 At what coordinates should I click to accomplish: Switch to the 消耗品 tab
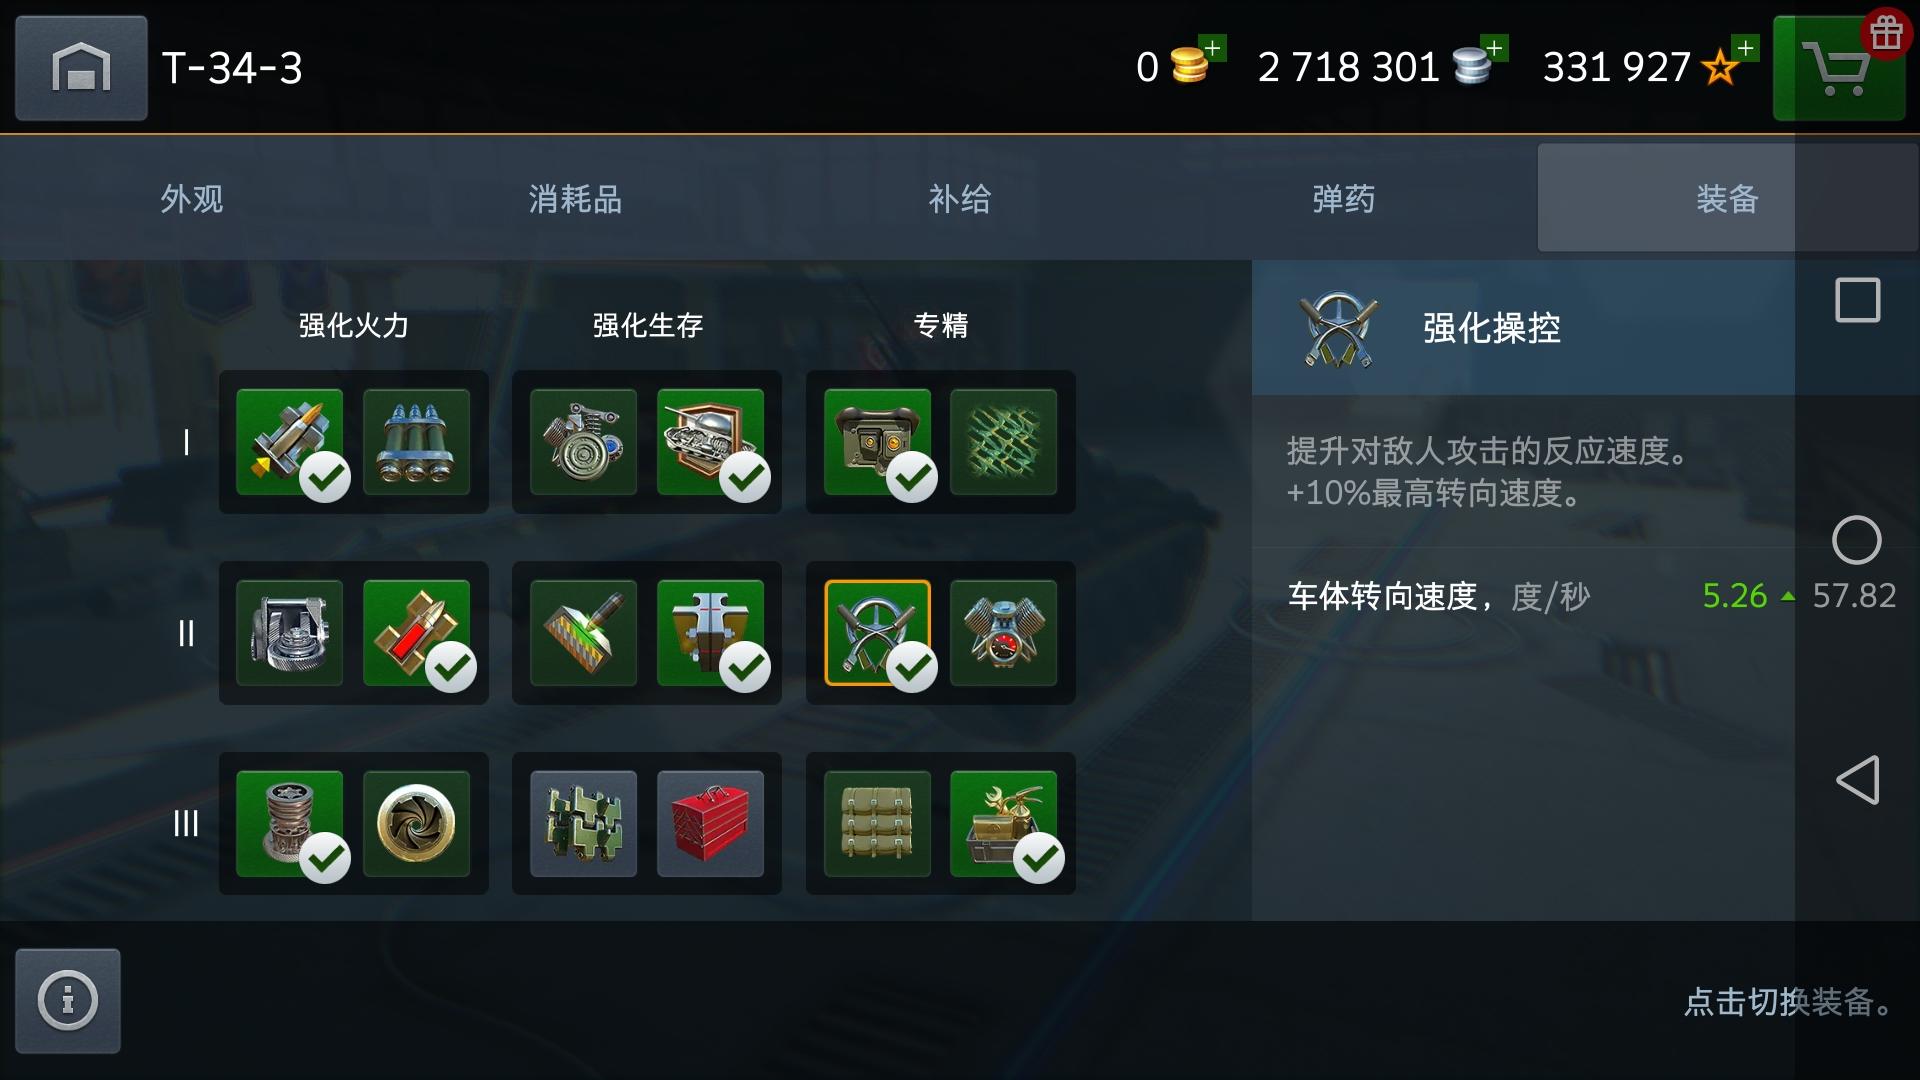click(575, 198)
